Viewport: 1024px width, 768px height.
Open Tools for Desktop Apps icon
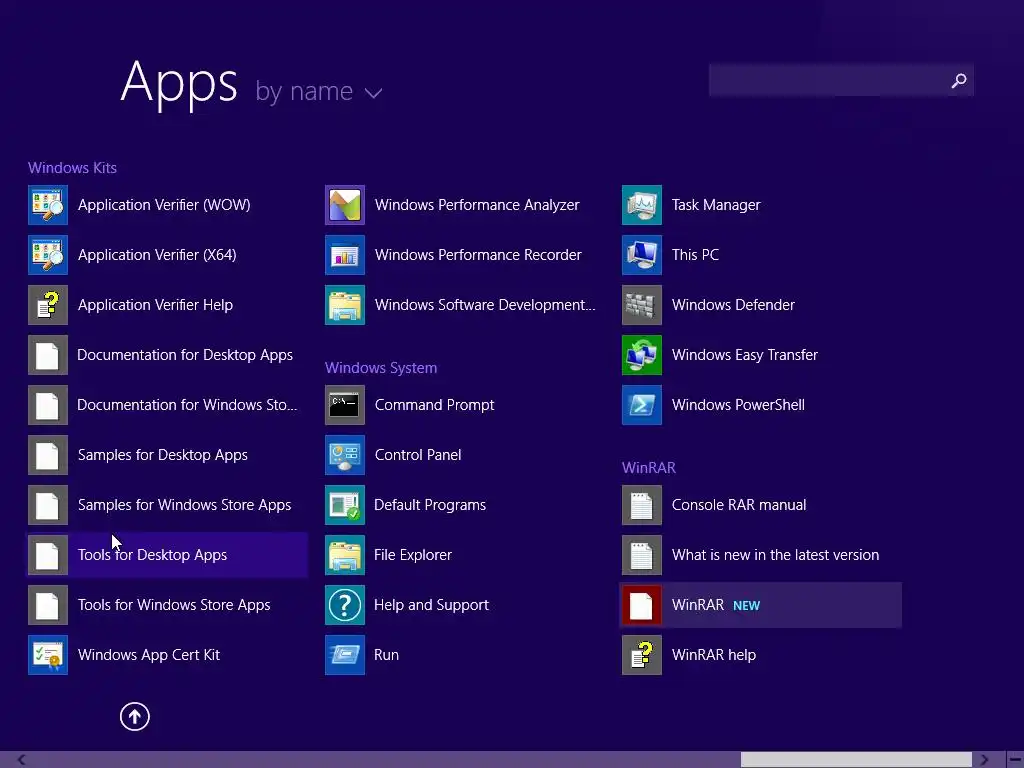(x=48, y=555)
